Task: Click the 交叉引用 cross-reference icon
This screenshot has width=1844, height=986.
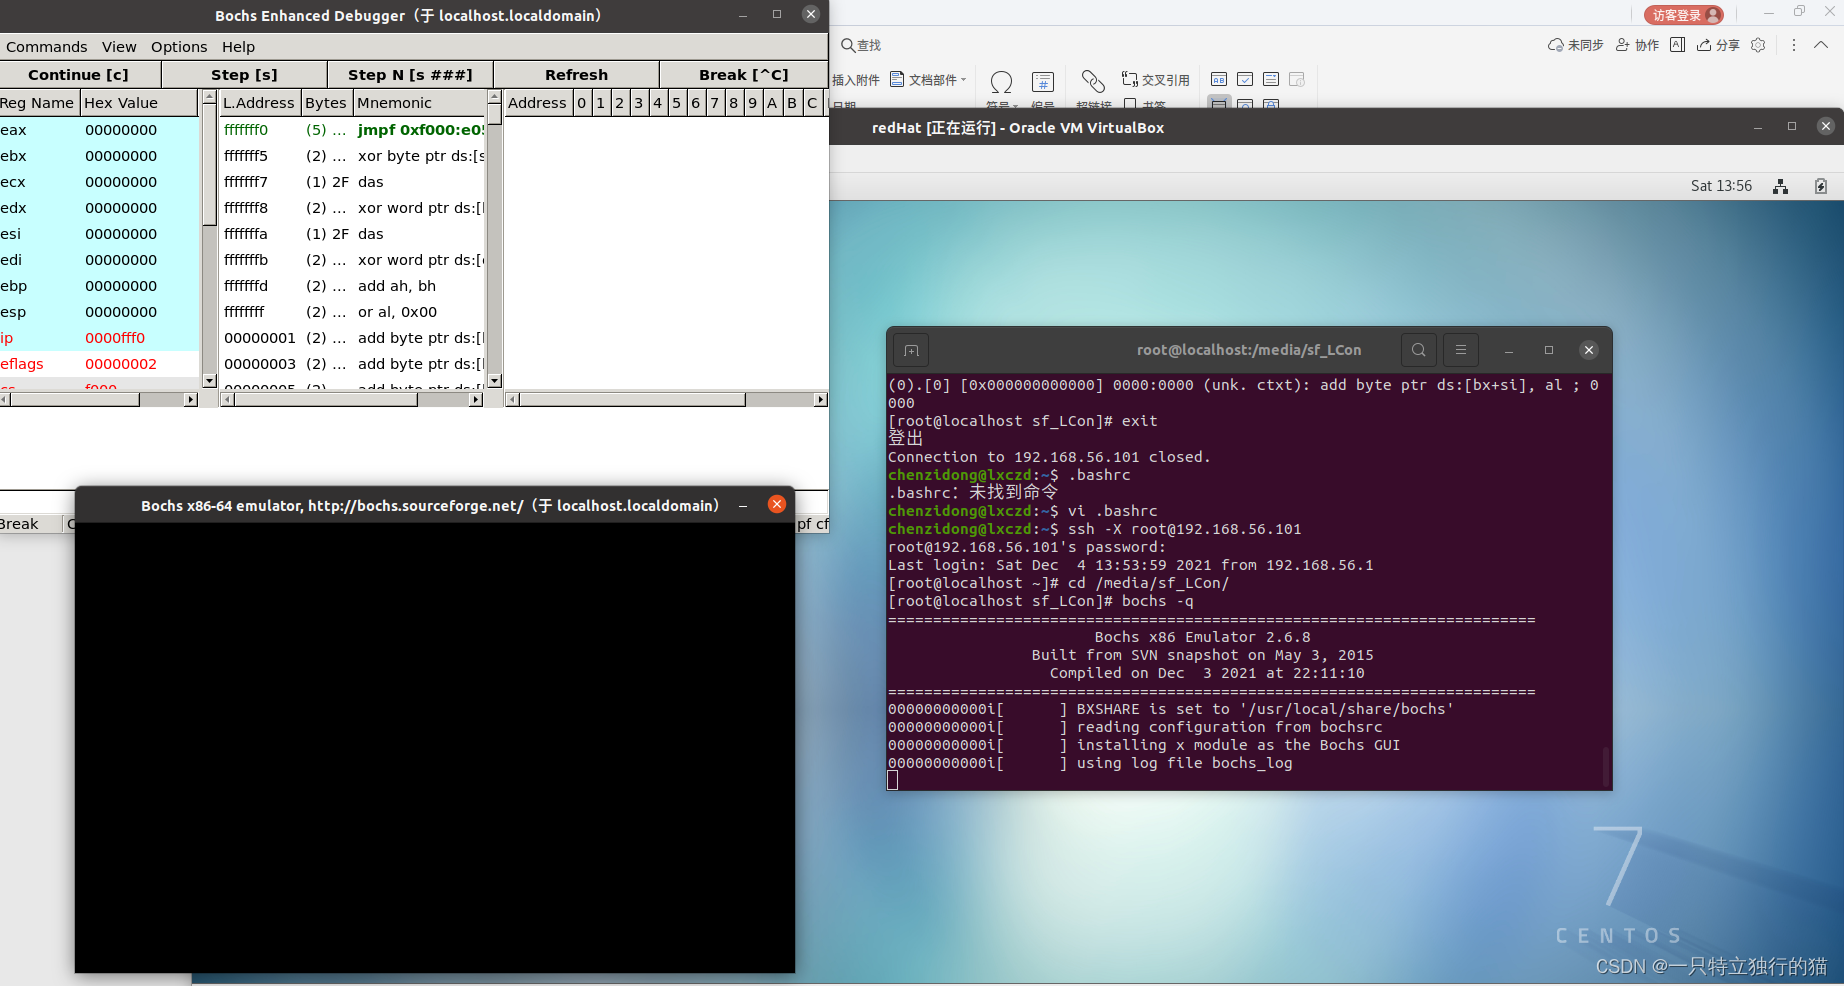Action: [x=1130, y=79]
